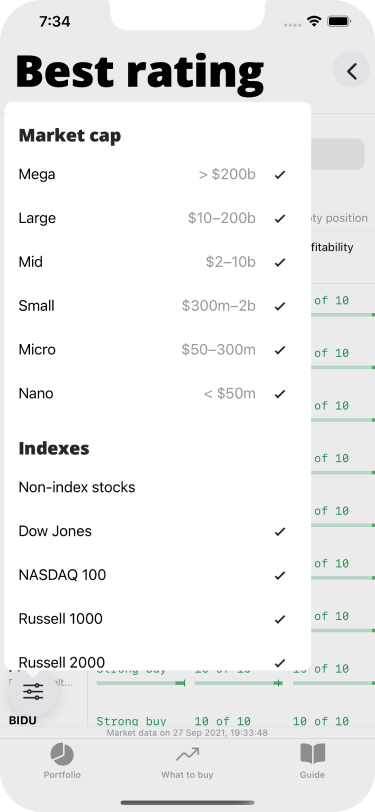Enable the Non-index stocks filter
This screenshot has width=375, height=812.
pyautogui.click(x=160, y=487)
